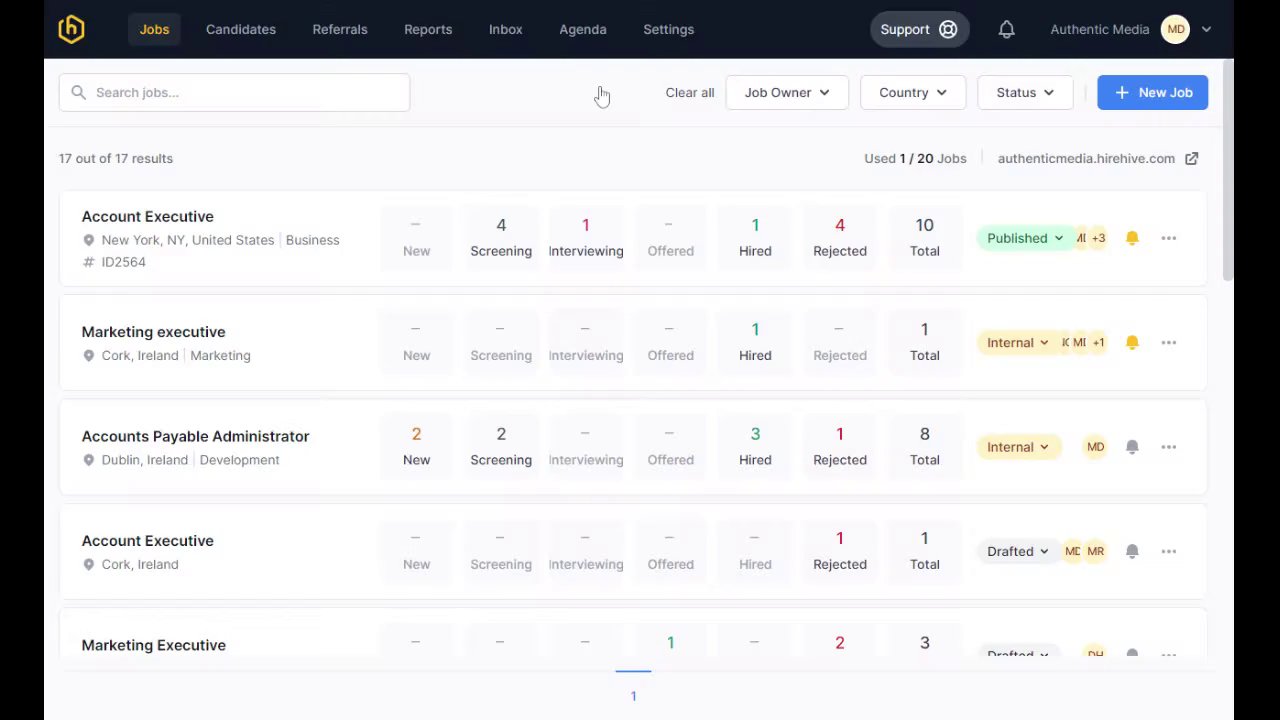Click MD avatar on Accounts Payable Administrator row
1280x720 pixels.
pos(1096,447)
